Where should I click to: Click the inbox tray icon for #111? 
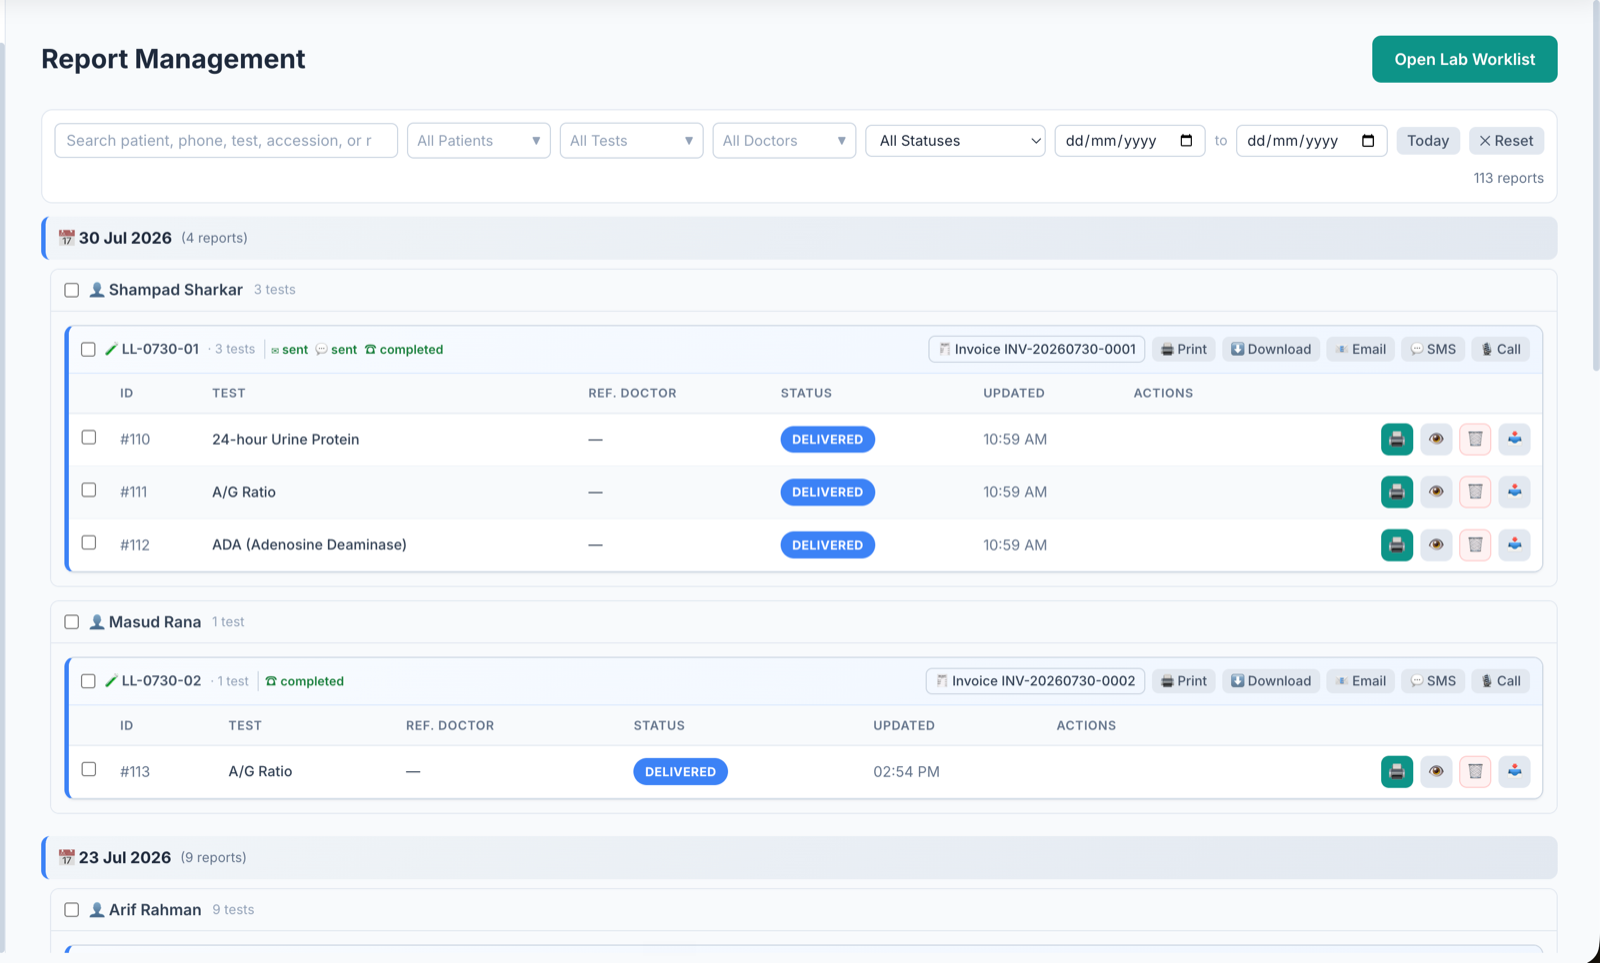point(1515,492)
